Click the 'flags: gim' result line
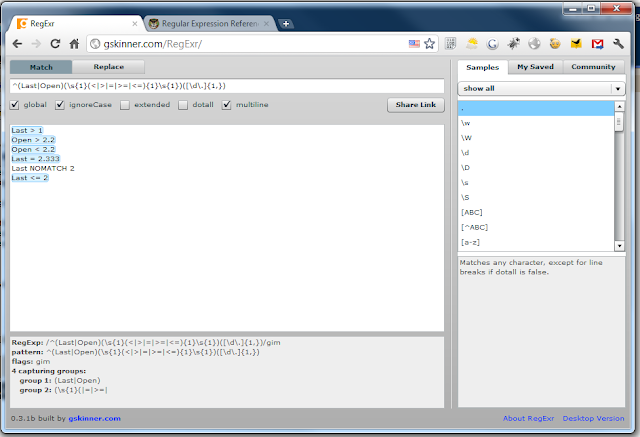The height and width of the screenshot is (437, 640). (x=31, y=362)
